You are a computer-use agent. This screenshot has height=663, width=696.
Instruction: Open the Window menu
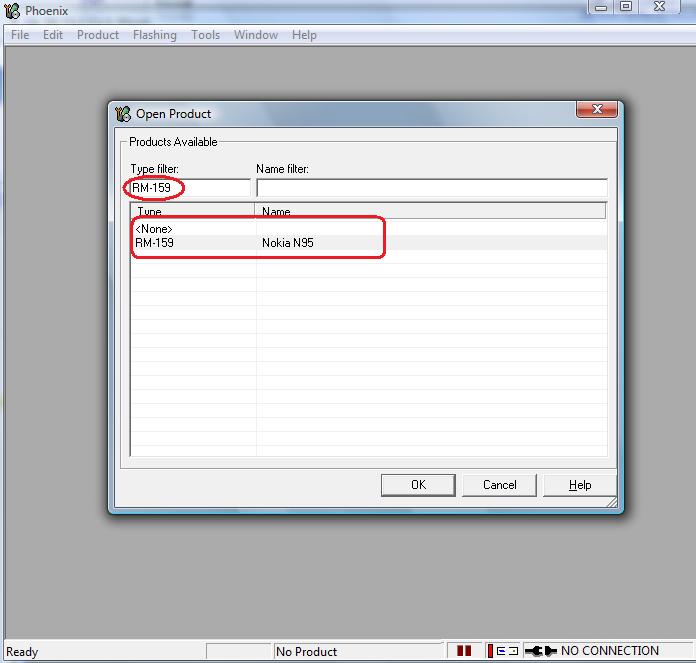256,35
